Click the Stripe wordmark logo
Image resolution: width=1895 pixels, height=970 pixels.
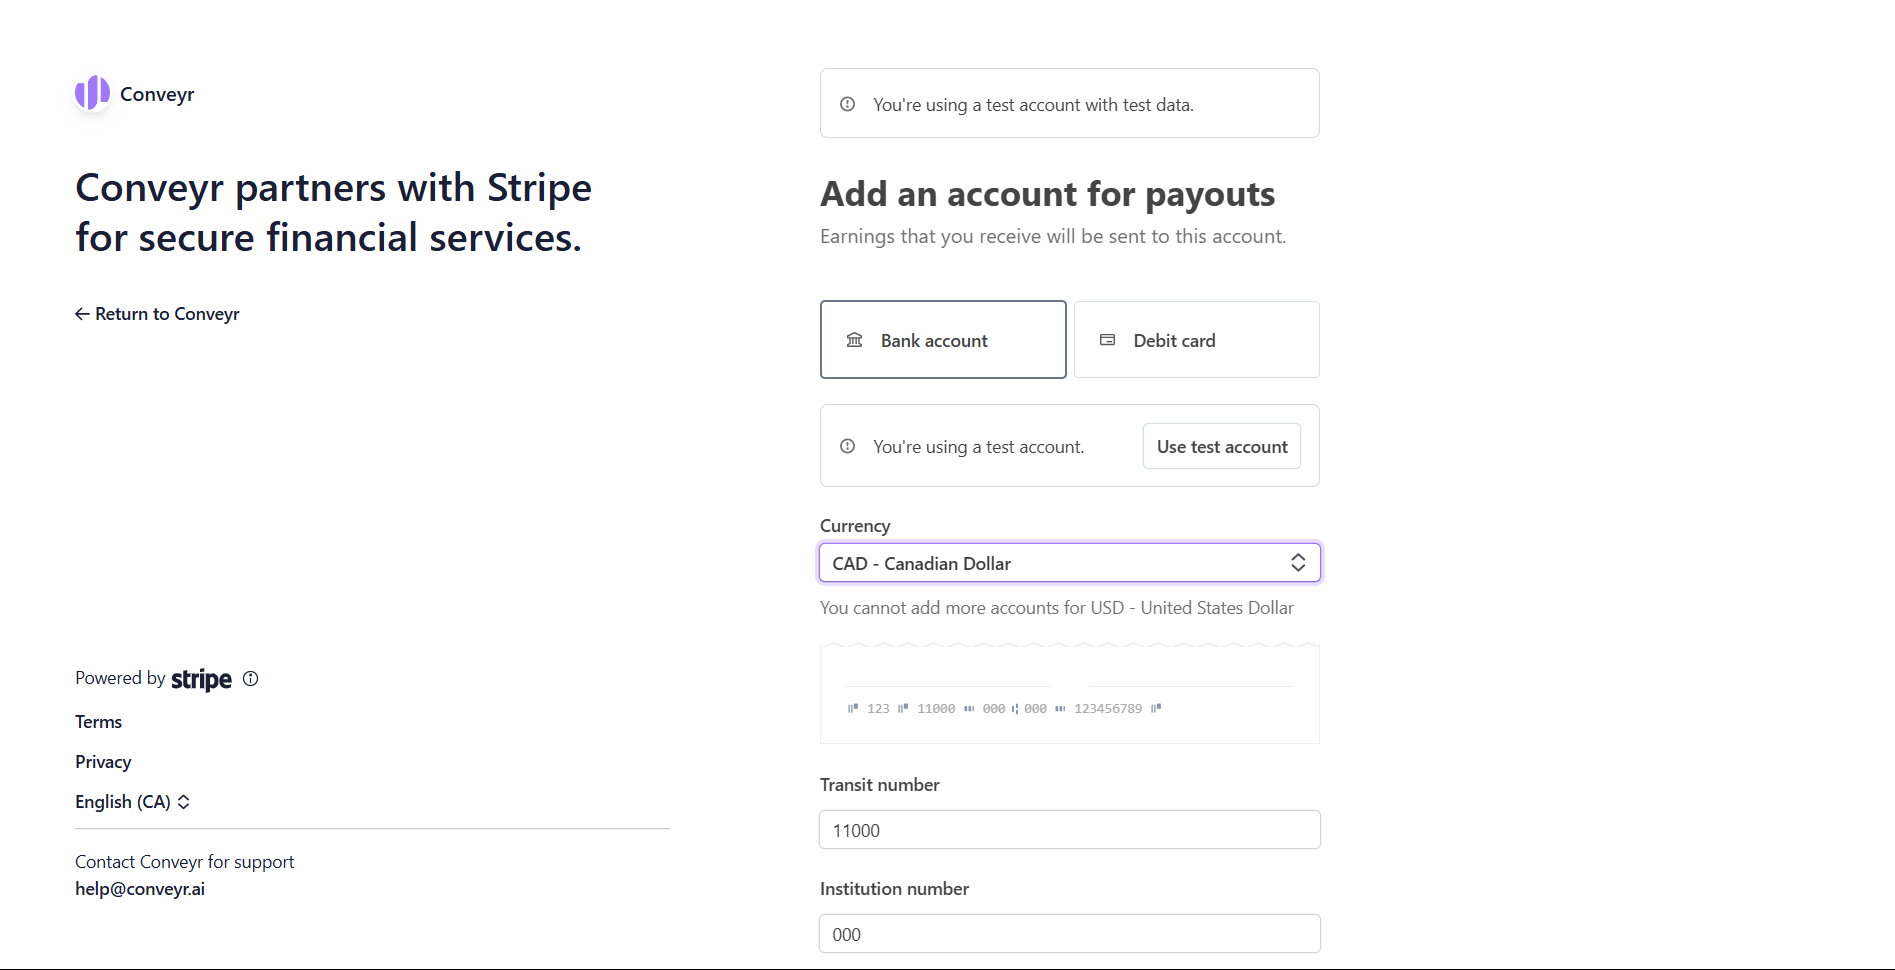click(201, 679)
